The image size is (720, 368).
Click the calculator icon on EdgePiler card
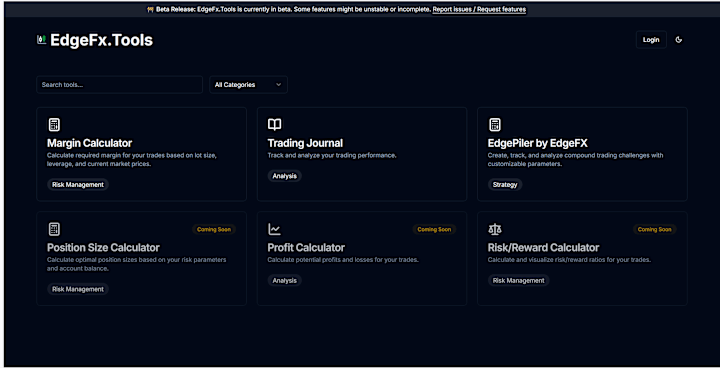[x=495, y=125]
